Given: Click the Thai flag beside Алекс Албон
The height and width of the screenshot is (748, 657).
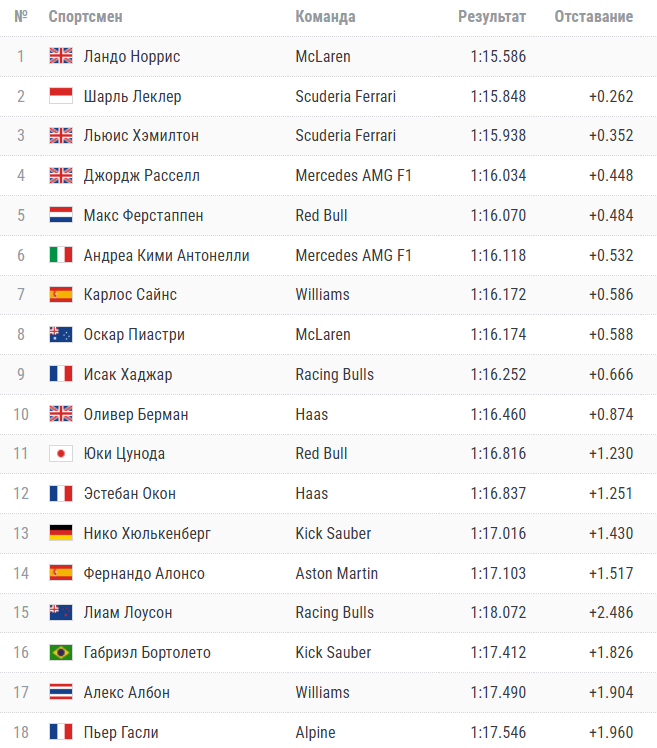Looking at the screenshot, I should coord(61,693).
